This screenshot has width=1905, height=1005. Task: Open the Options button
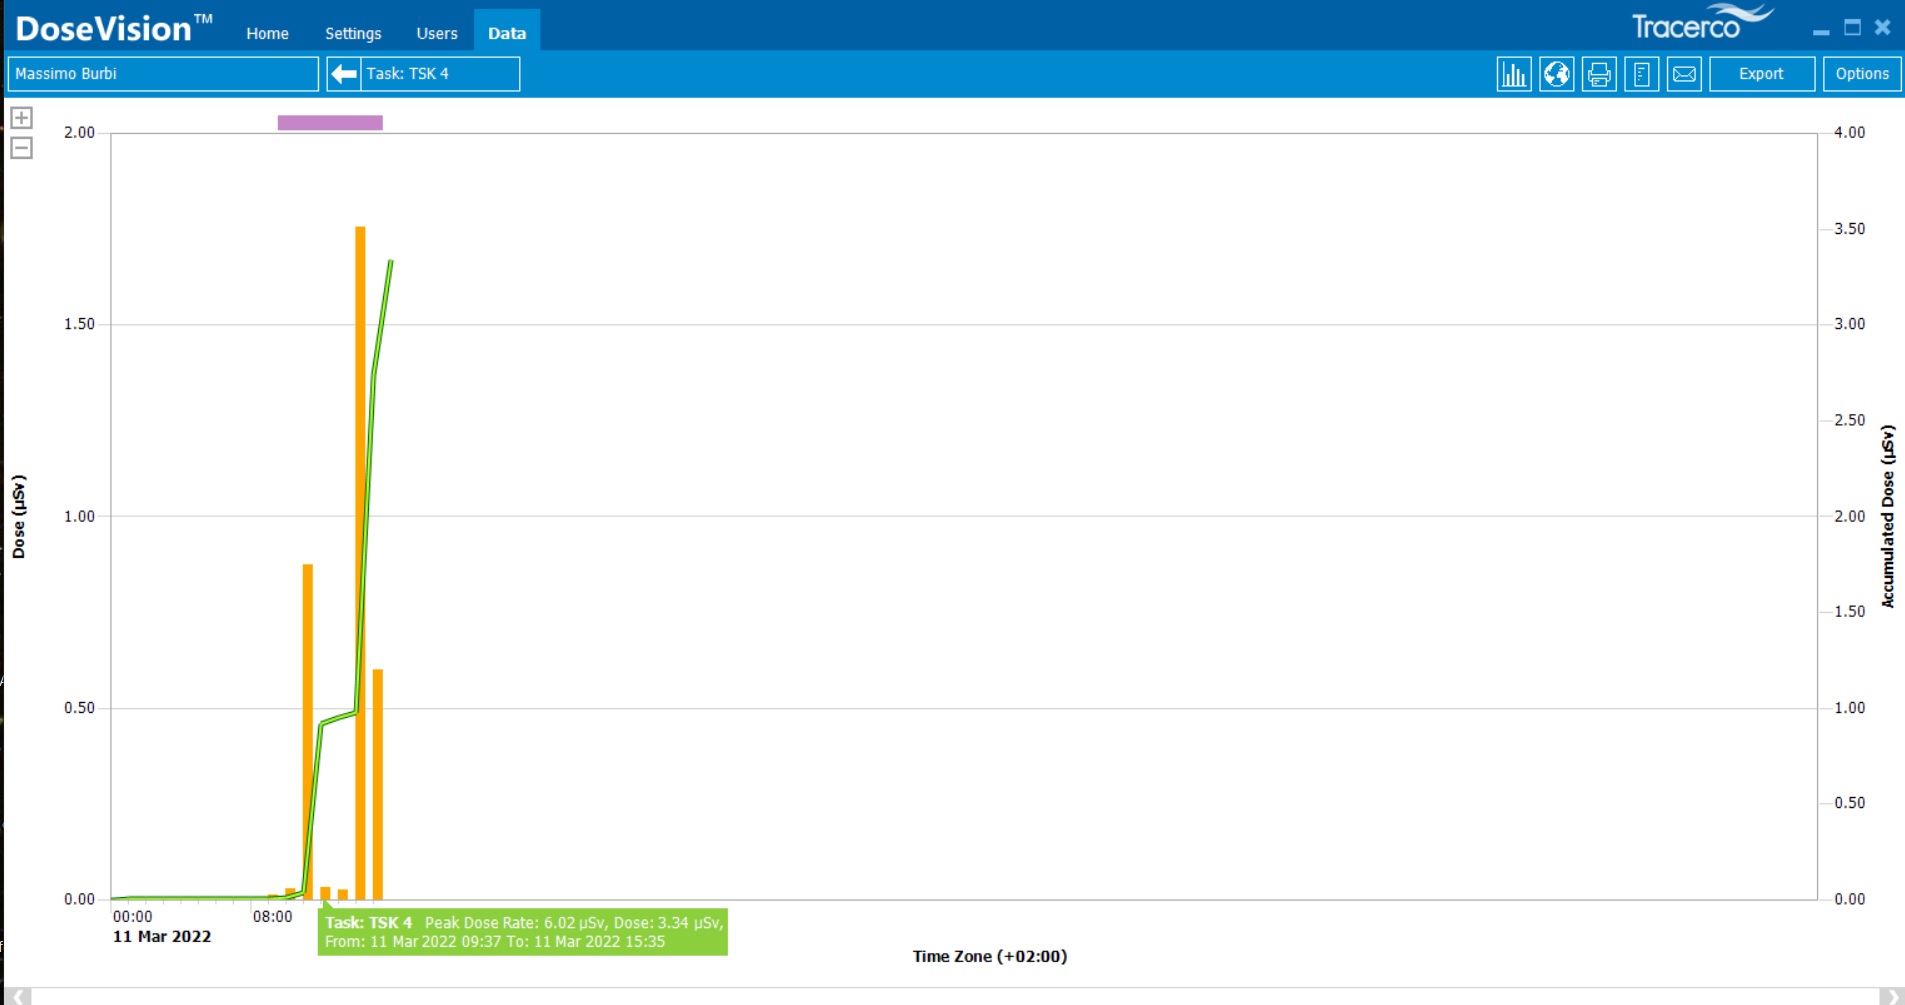point(1861,74)
